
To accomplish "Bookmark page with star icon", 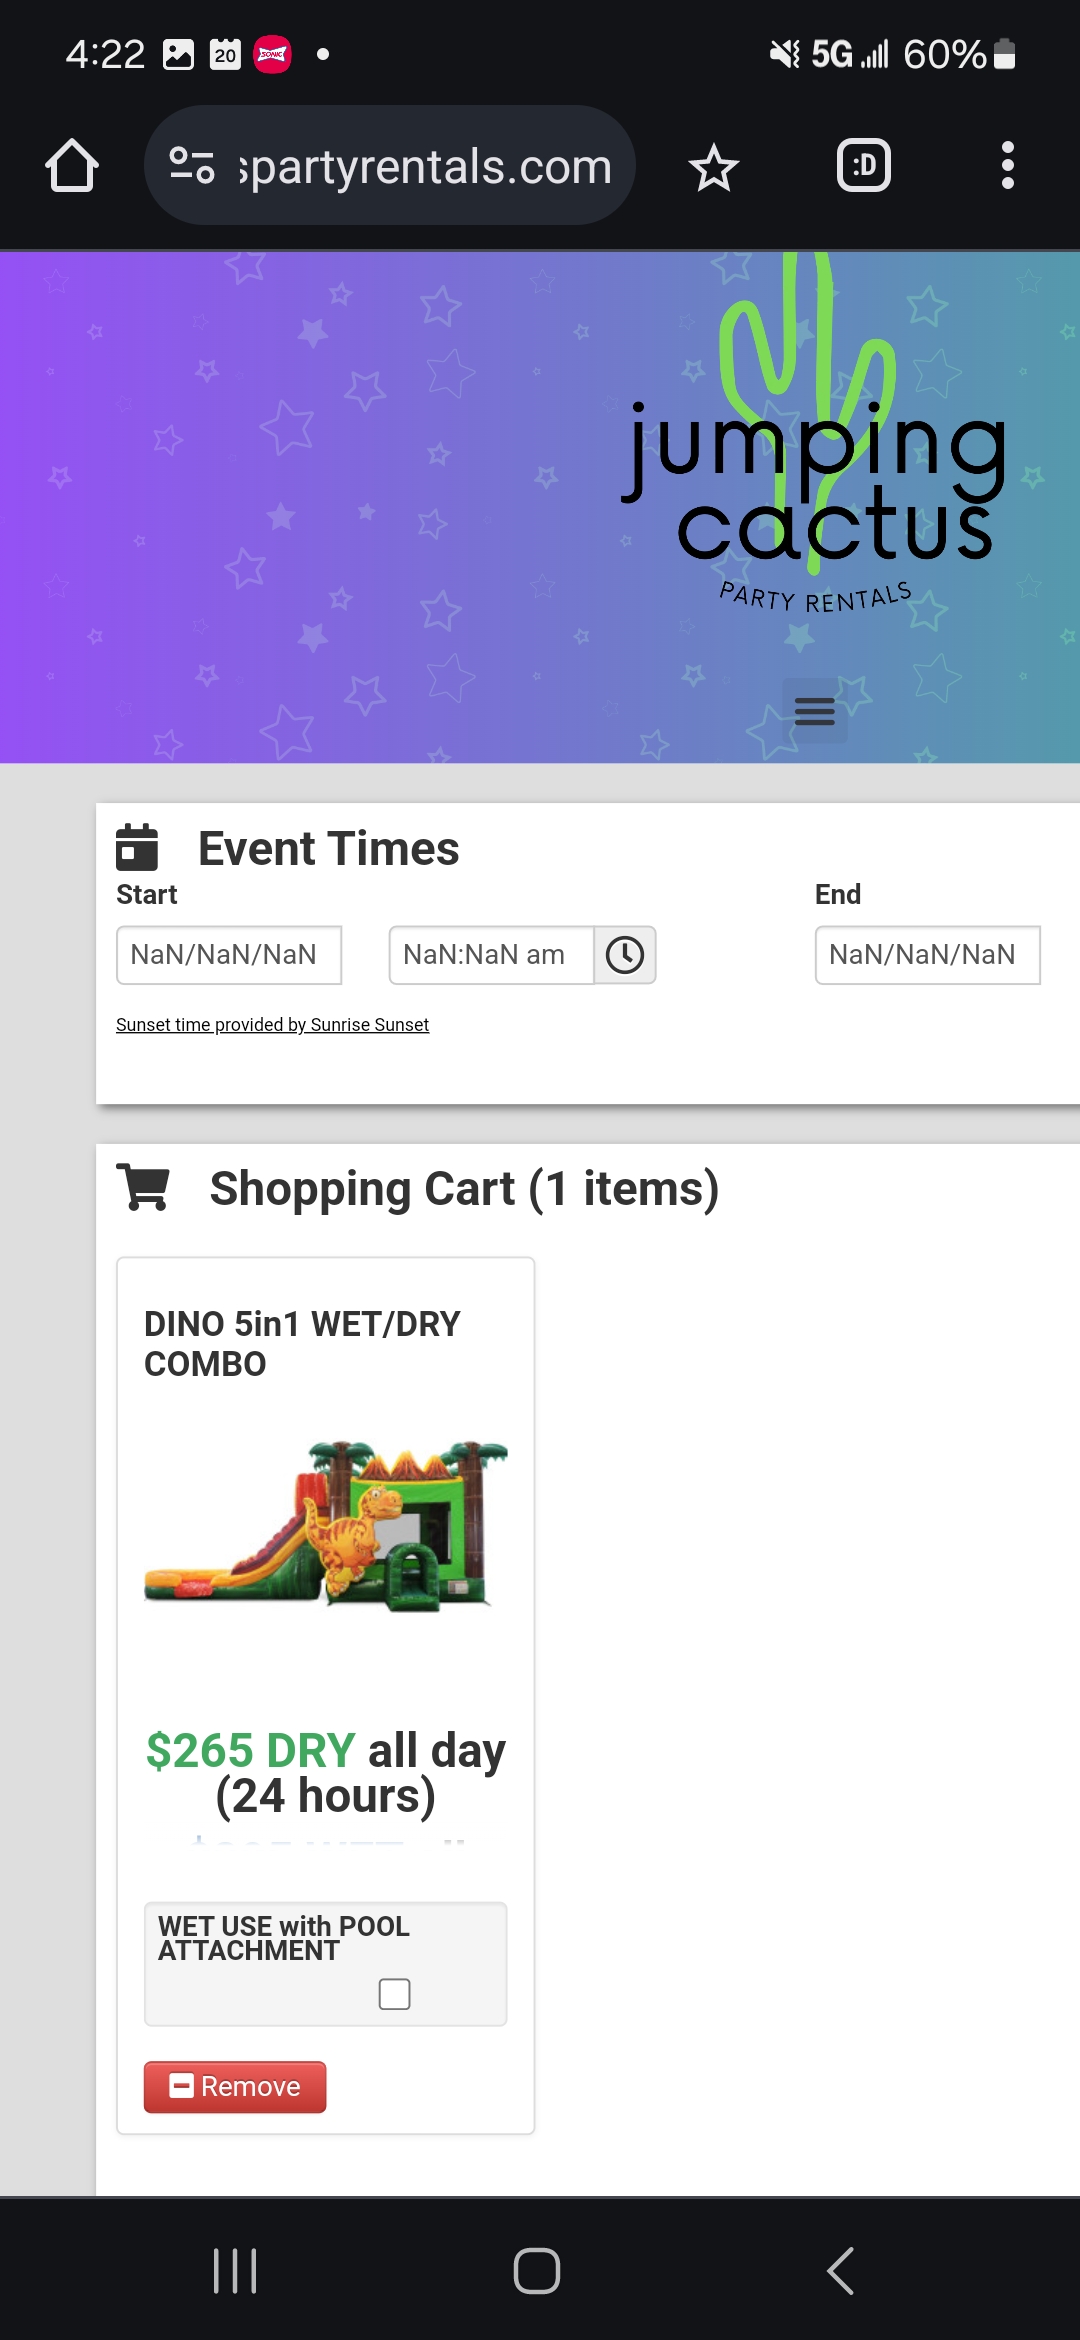I will click(713, 167).
